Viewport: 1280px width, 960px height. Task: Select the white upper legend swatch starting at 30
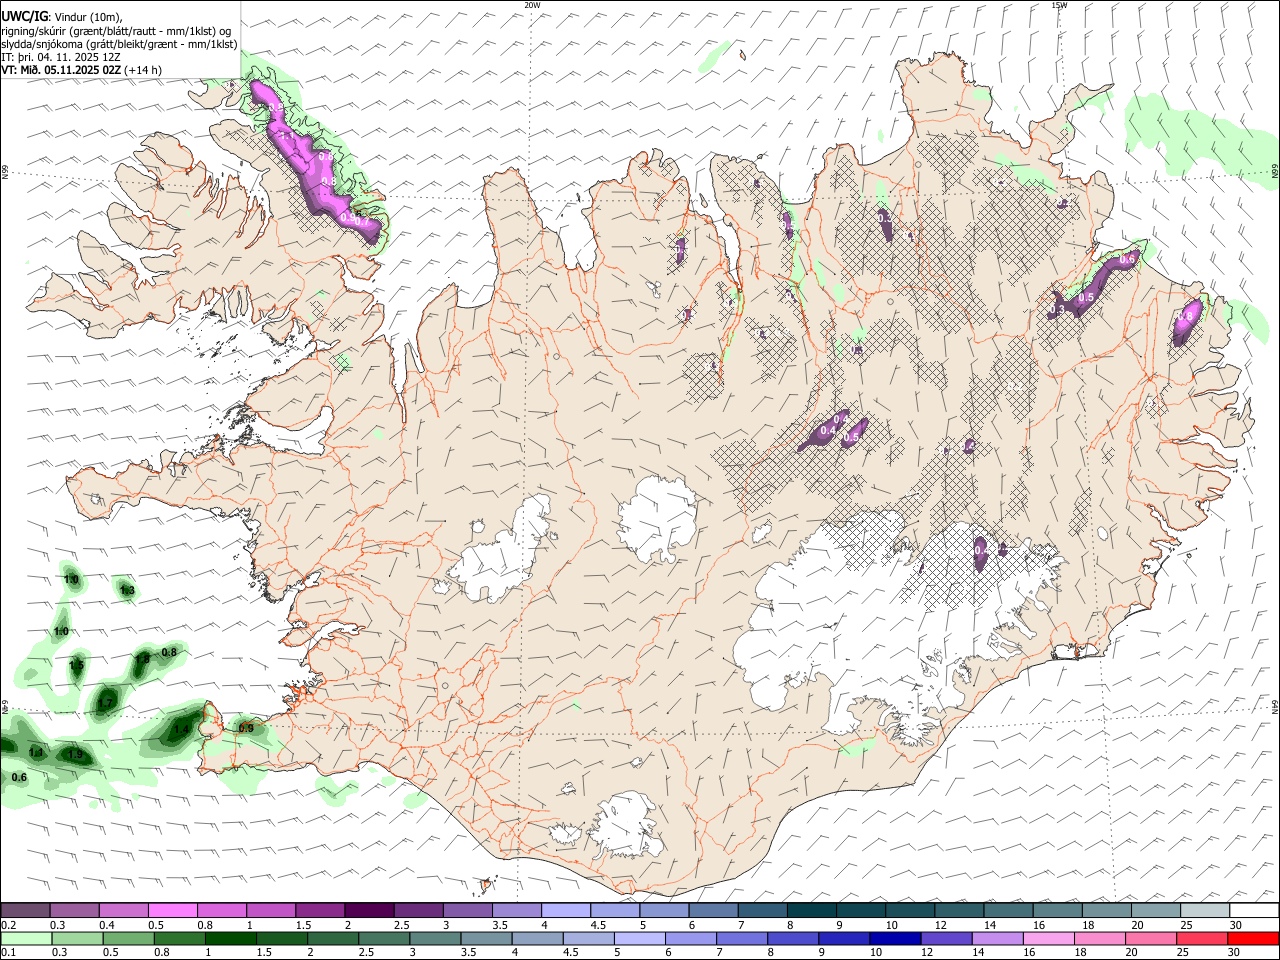click(1253, 911)
